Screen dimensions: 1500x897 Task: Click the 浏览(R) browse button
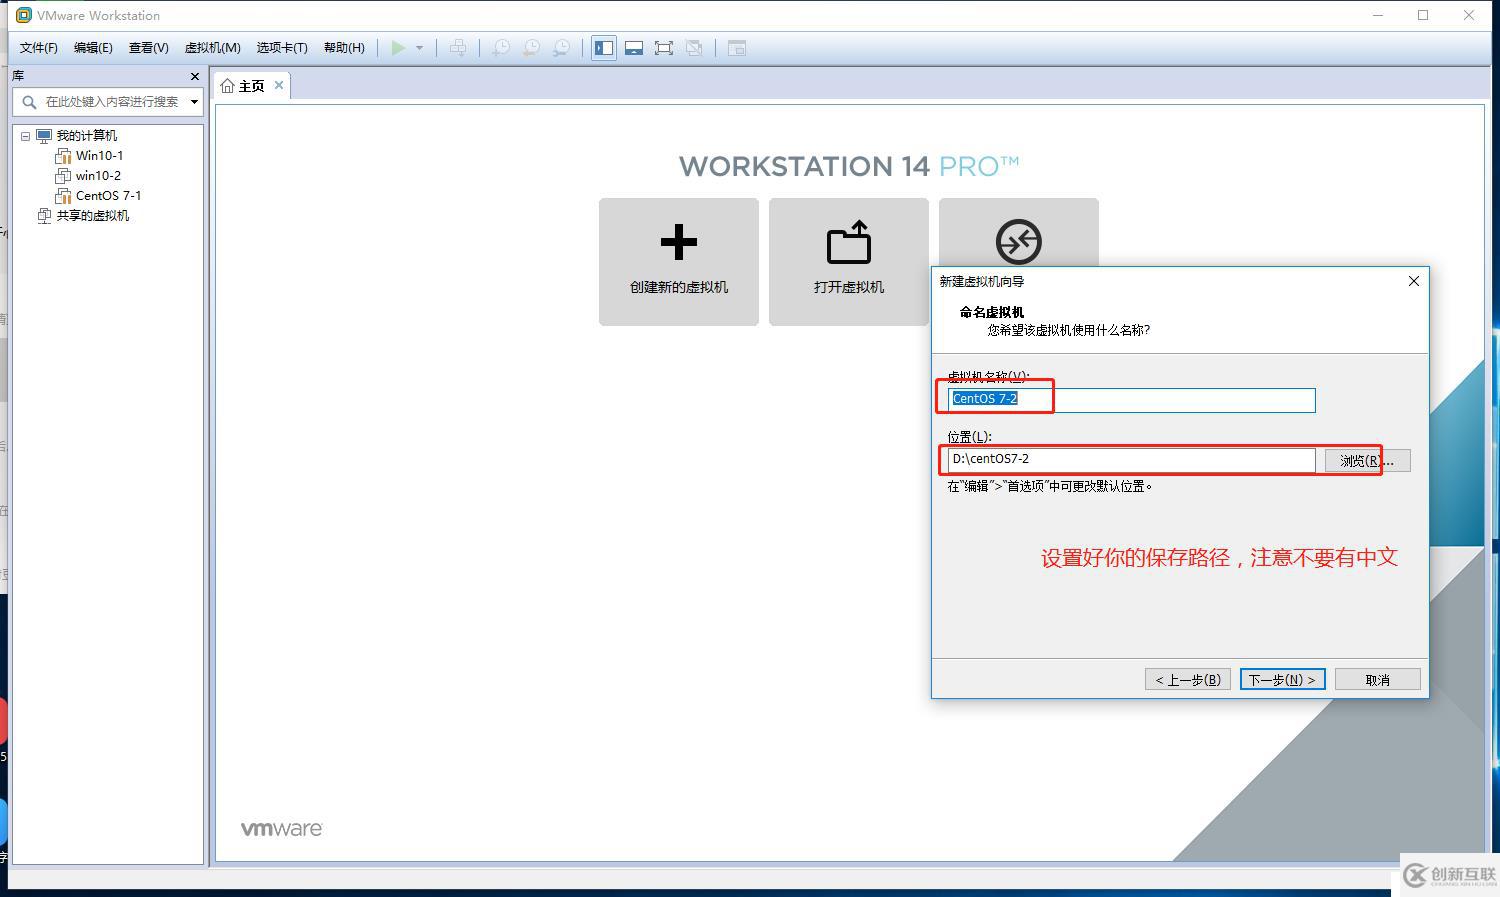click(x=1367, y=460)
